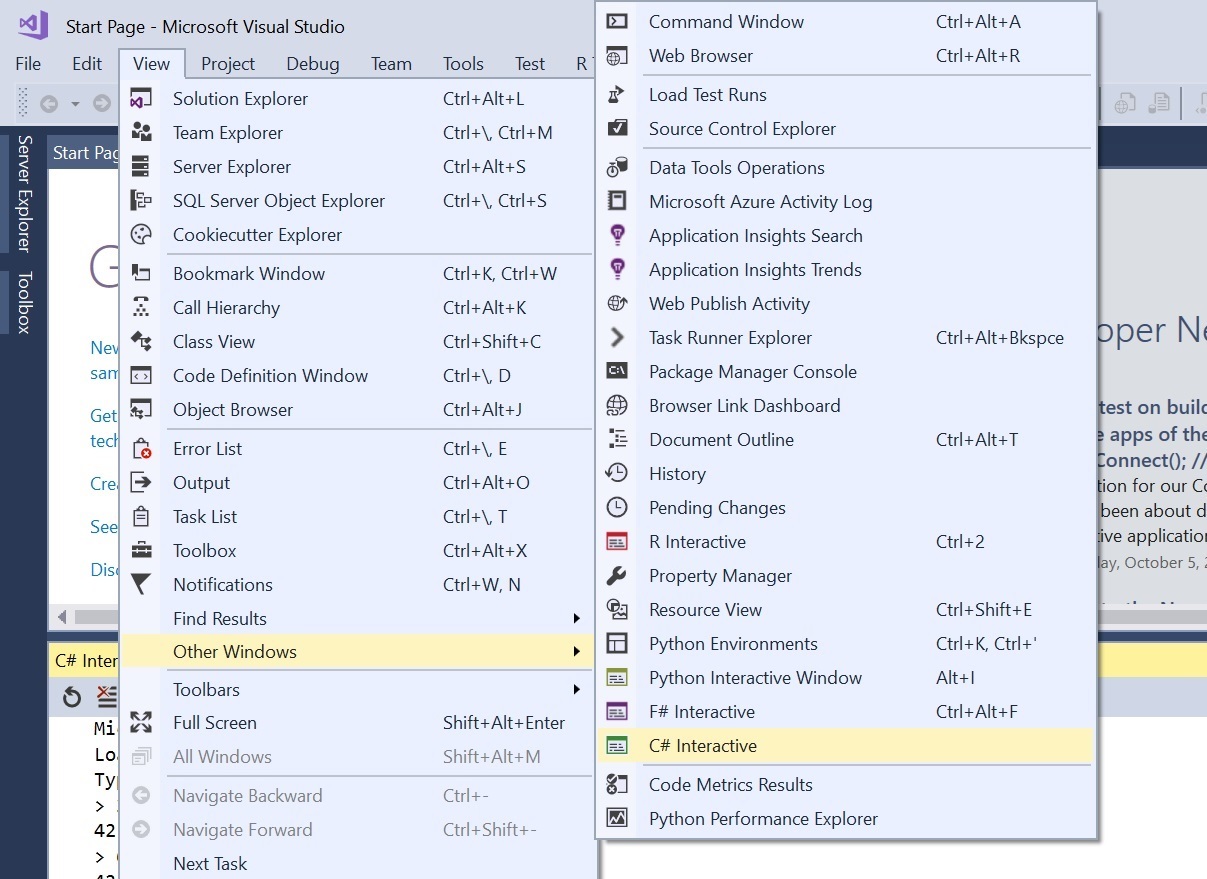Open the Server Explorer side tab
Screen dimensions: 1207x879
(24, 193)
